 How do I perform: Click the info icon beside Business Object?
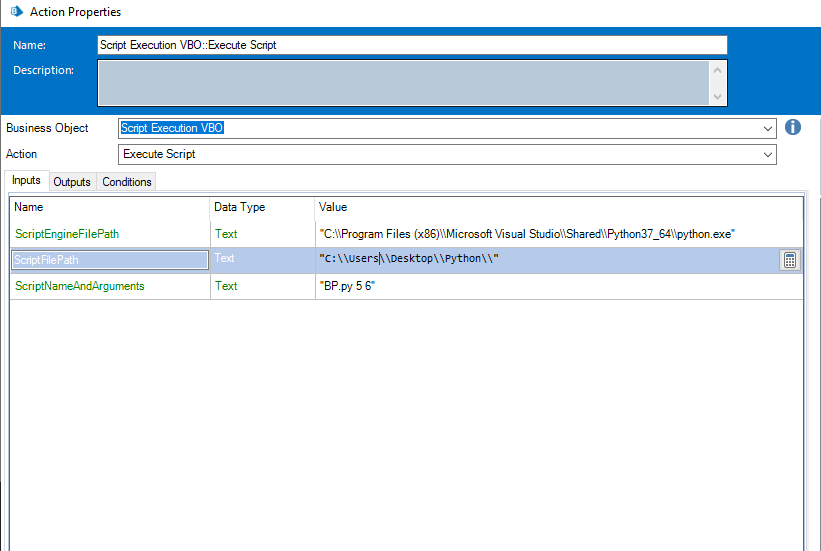tap(793, 128)
